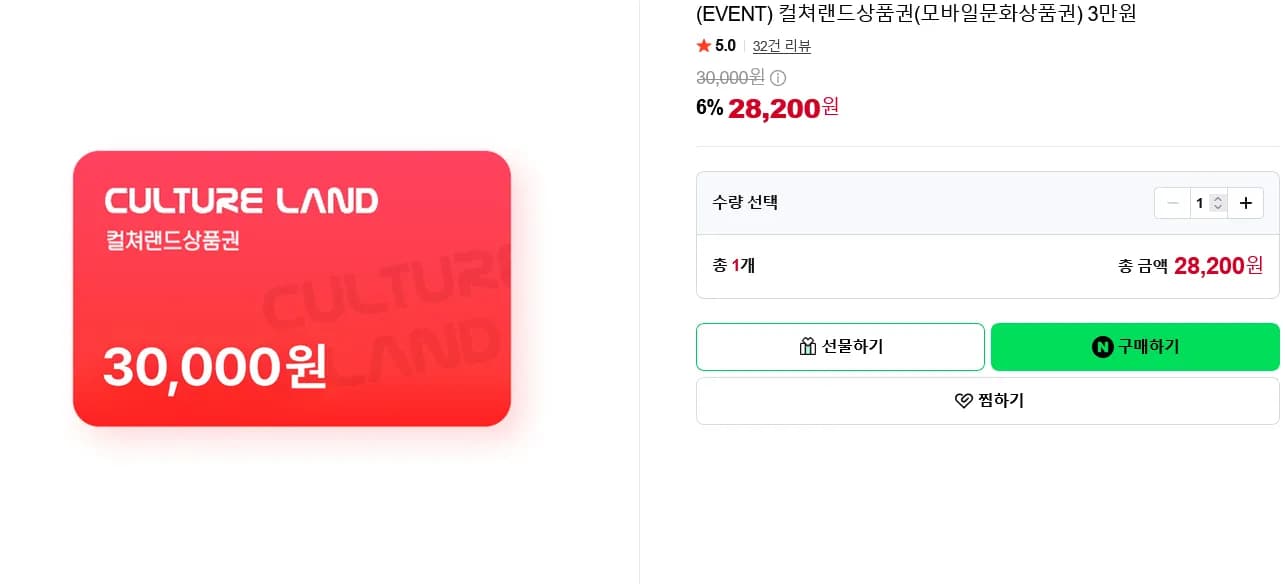Increase quantity with the plus button
This screenshot has width=1285, height=584.
(x=1245, y=203)
